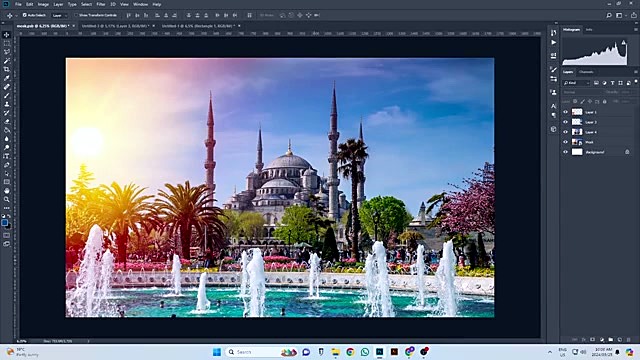Open the Paragraph panel icon
The width and height of the screenshot is (640, 360).
553,115
